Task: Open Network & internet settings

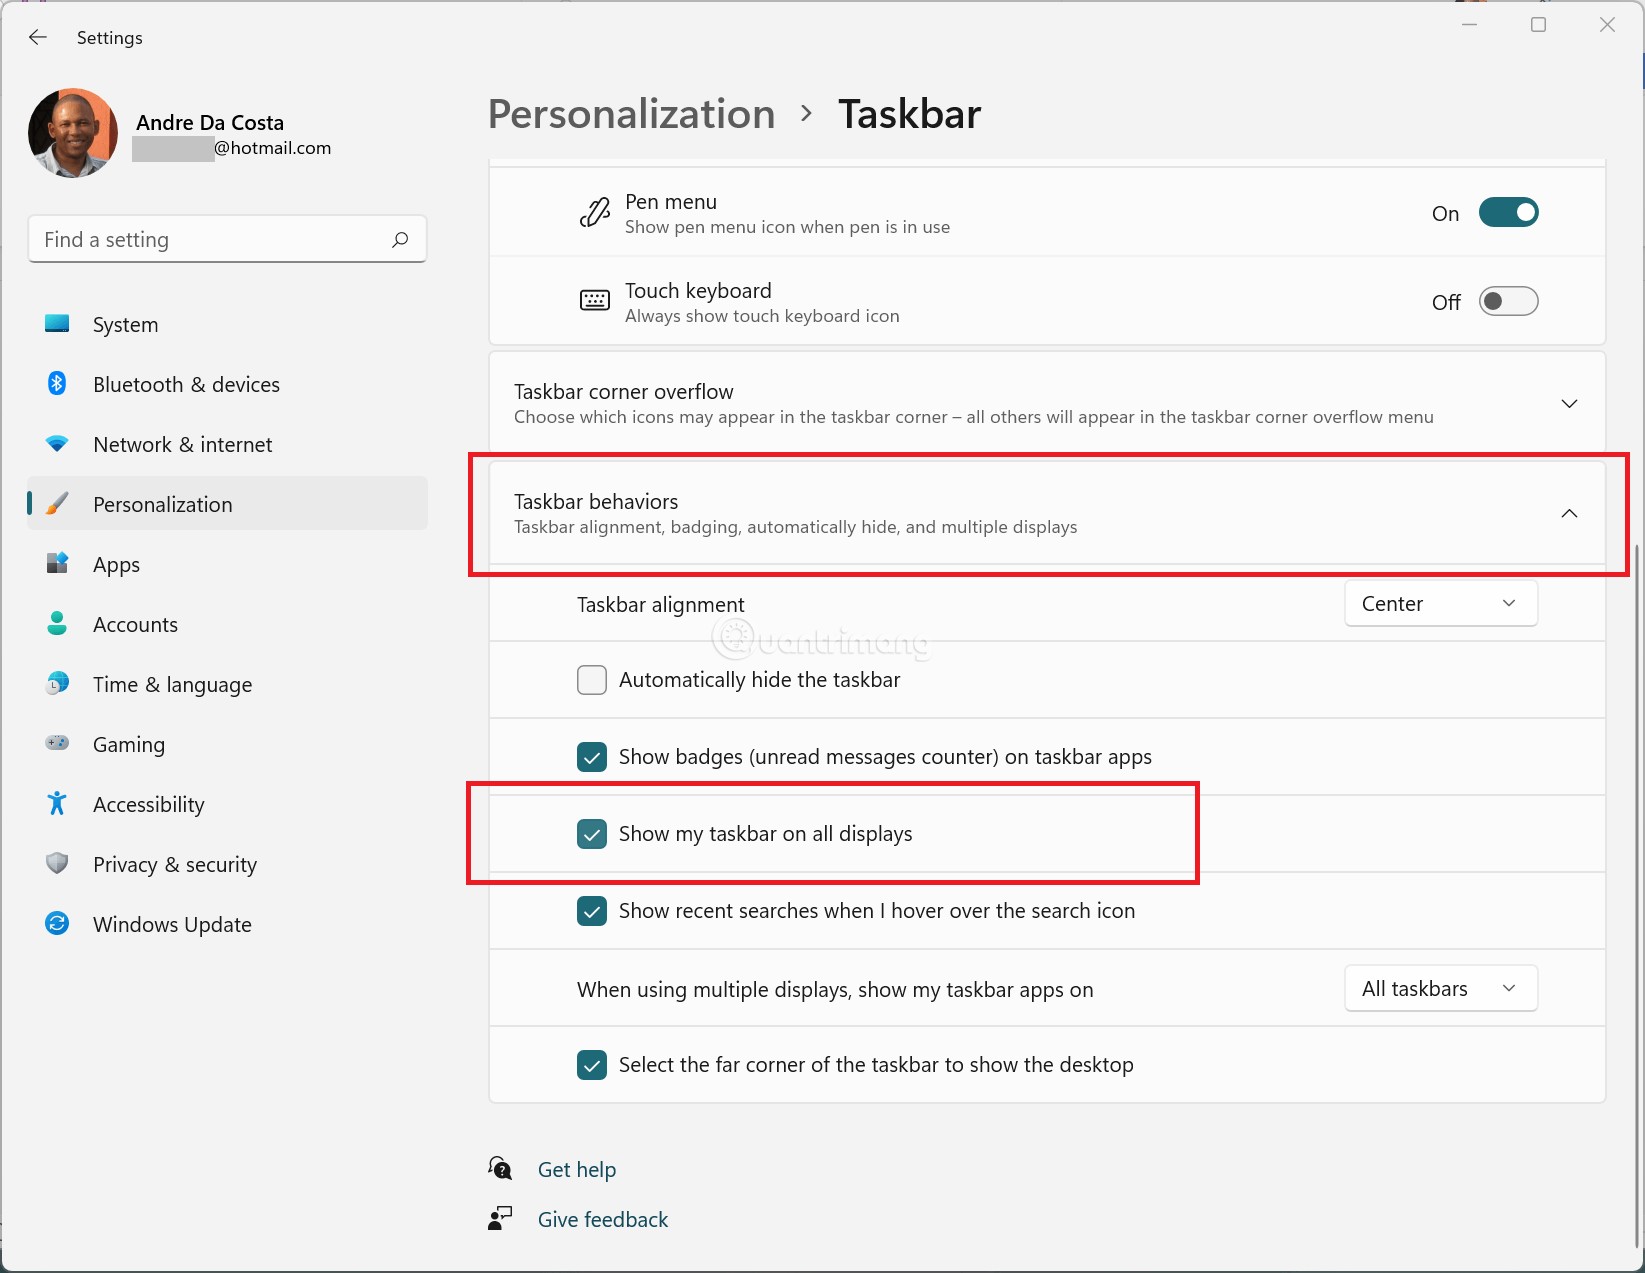Action: [57, 444]
